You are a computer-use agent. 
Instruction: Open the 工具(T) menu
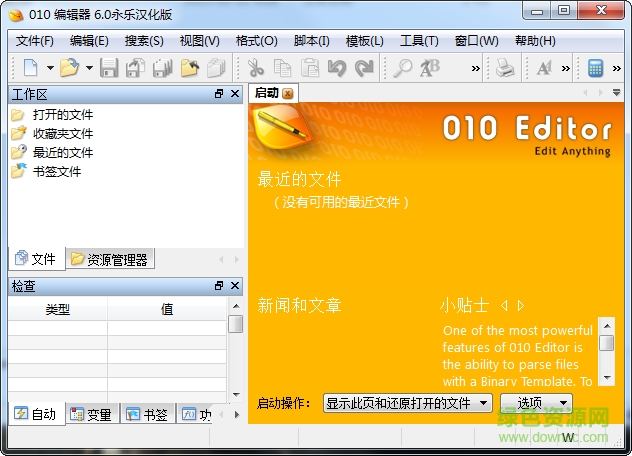coord(419,41)
